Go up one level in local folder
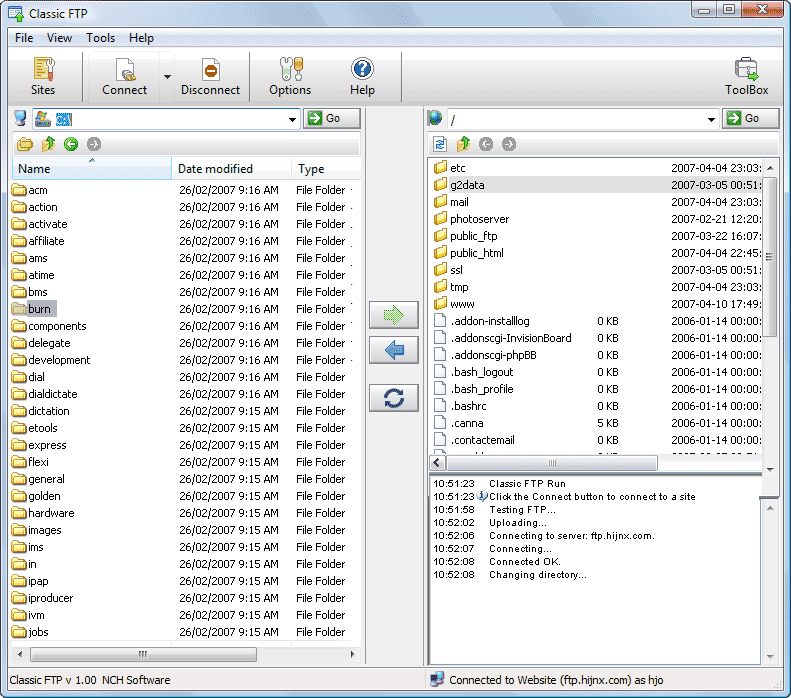 pyautogui.click(x=48, y=144)
